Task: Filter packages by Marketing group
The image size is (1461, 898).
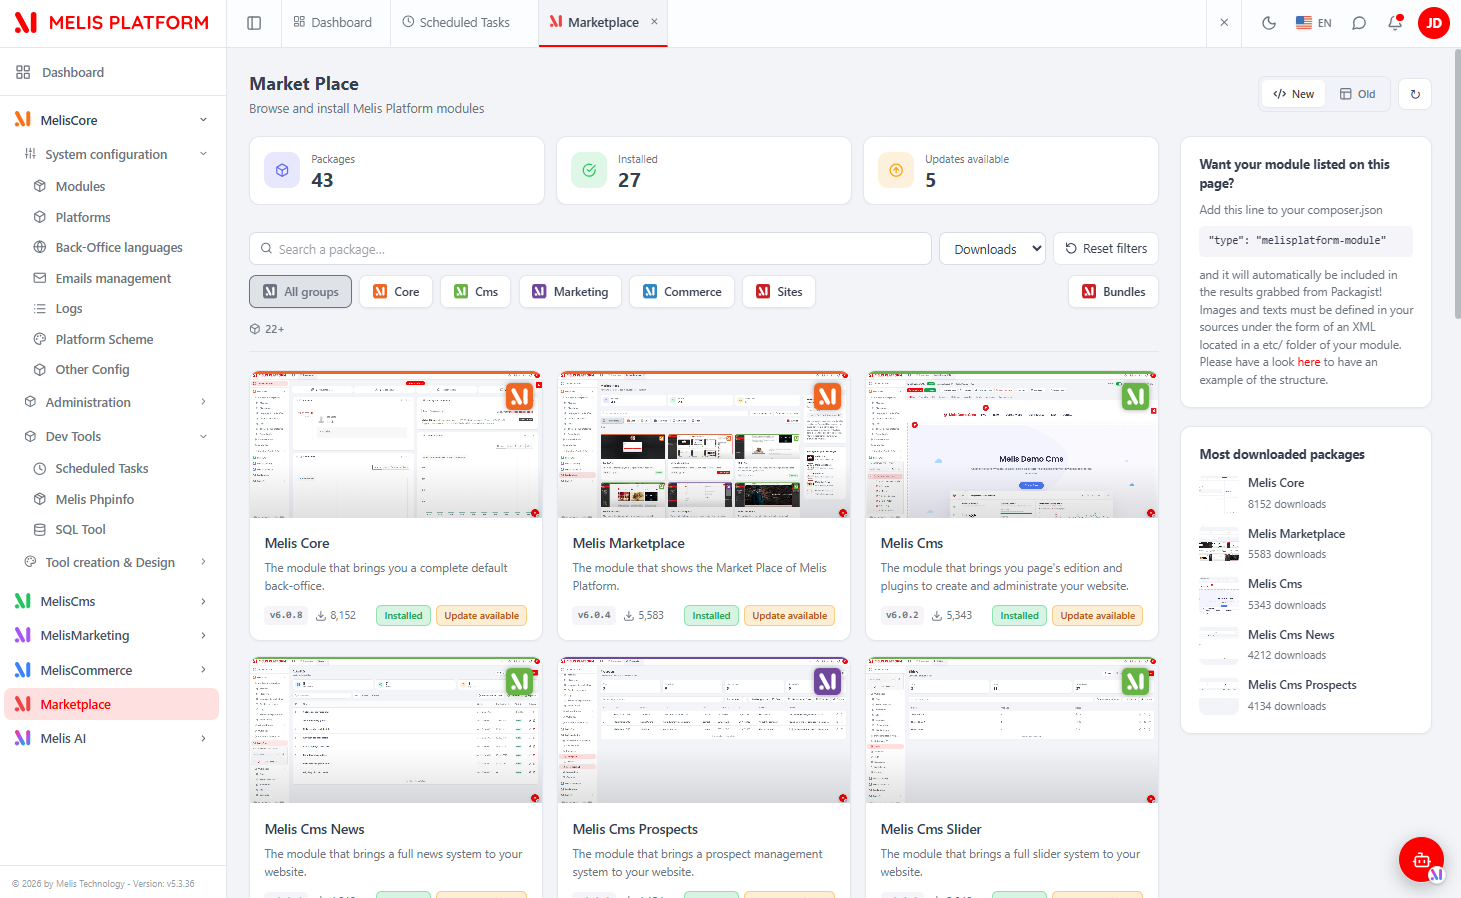Action: 570,292
